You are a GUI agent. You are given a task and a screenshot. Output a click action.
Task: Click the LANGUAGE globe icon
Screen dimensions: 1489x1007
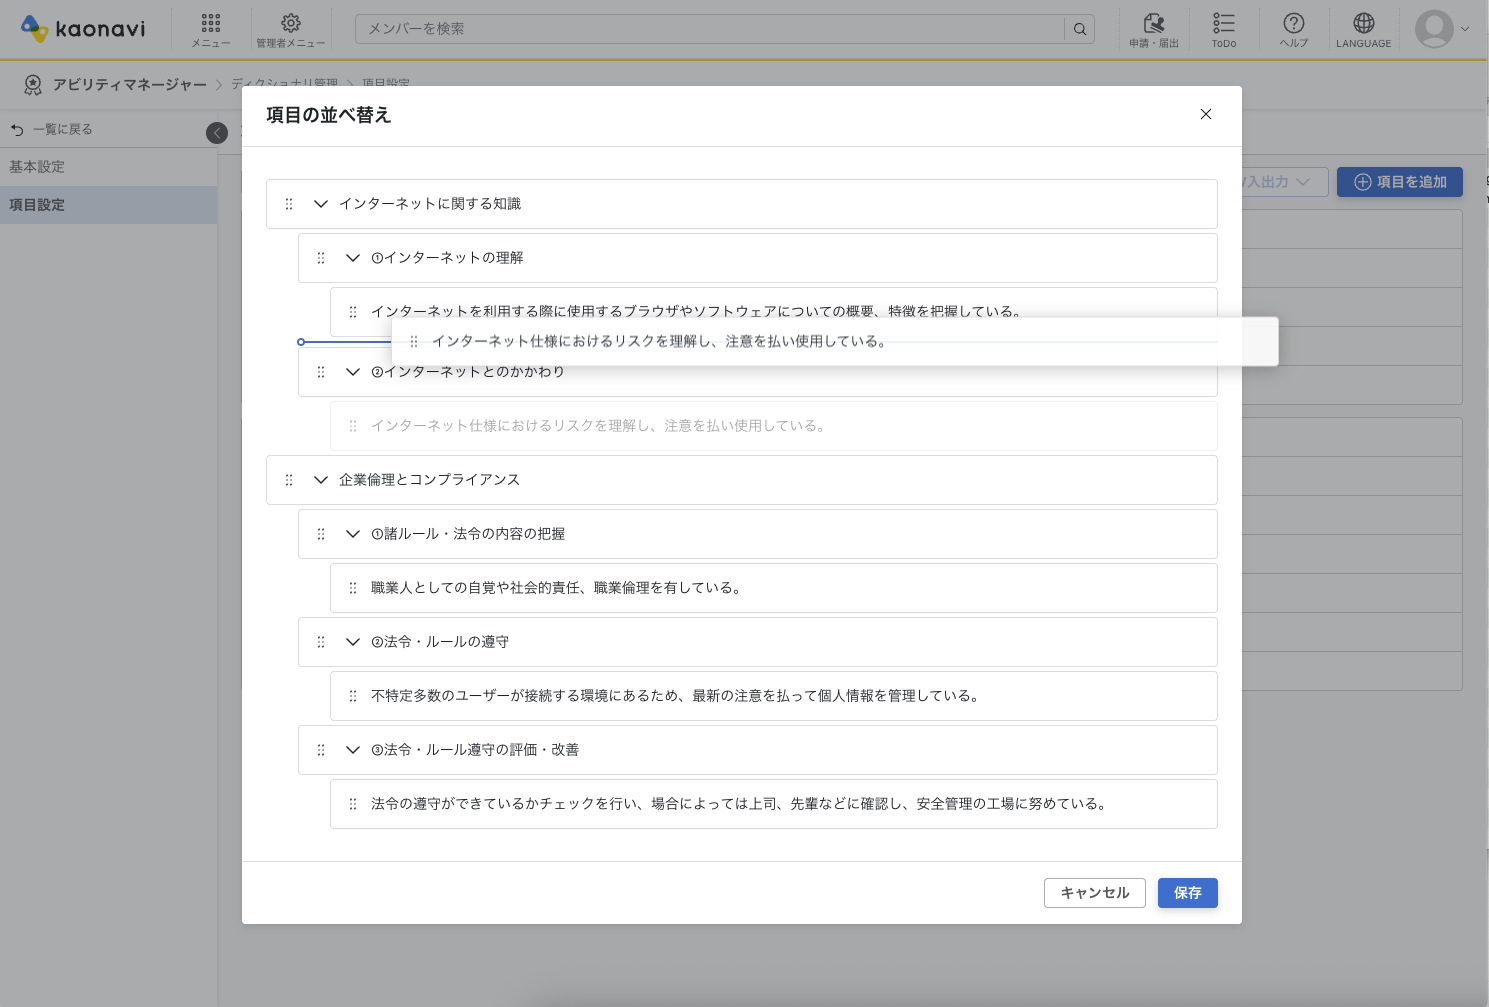[x=1363, y=24]
